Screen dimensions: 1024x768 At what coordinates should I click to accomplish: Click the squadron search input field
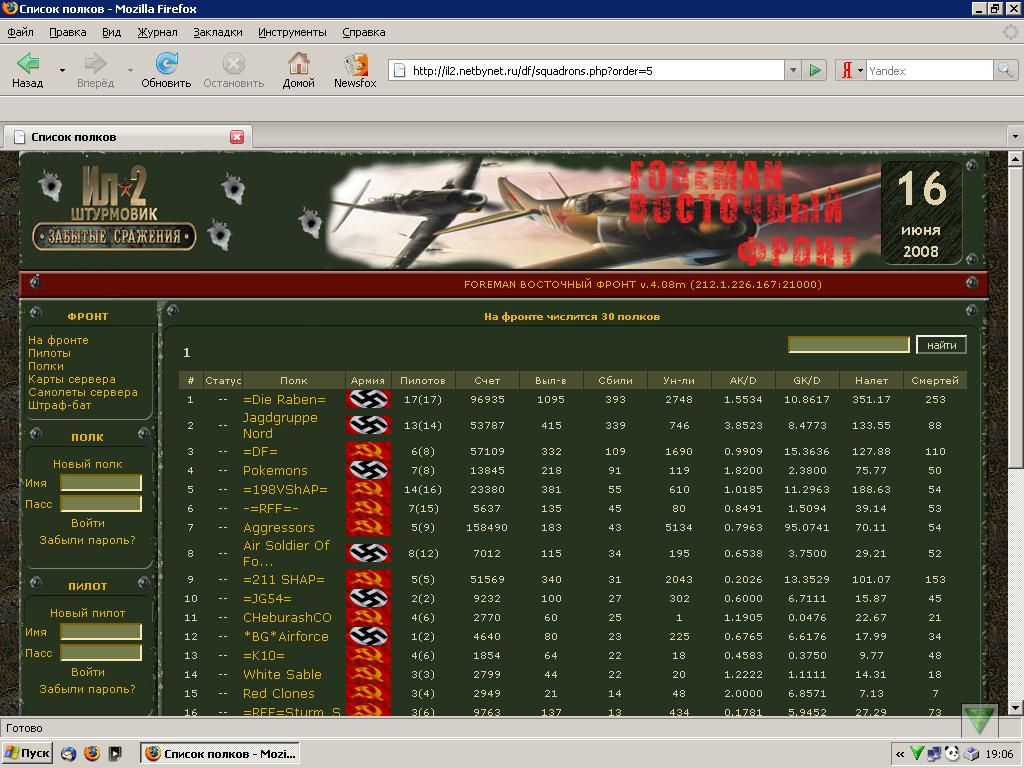(x=848, y=344)
